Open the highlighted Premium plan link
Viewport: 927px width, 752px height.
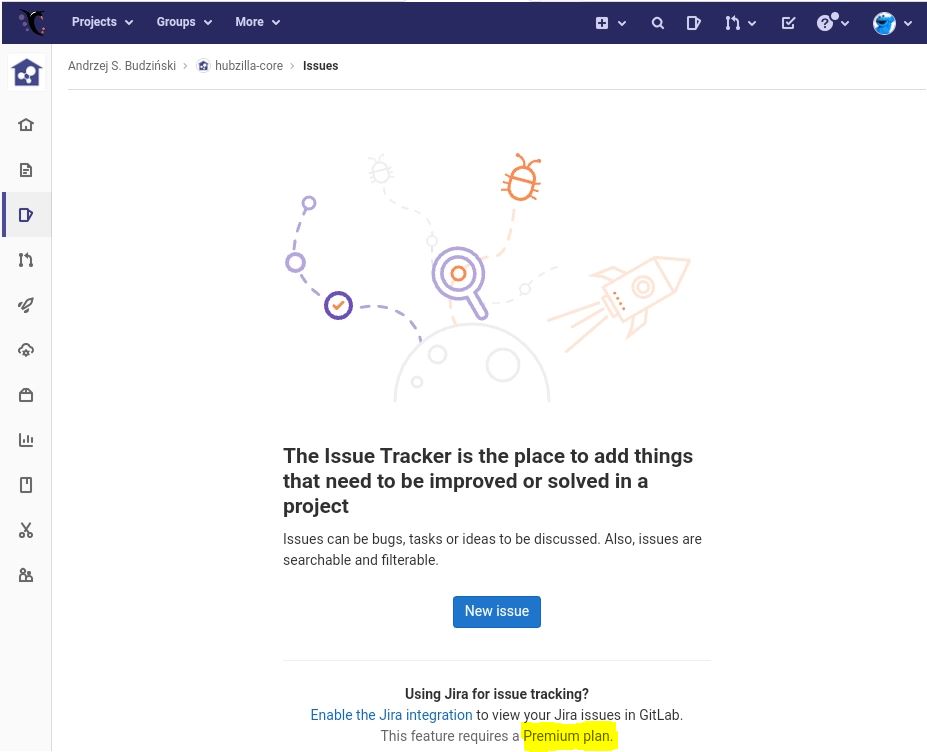(567, 736)
